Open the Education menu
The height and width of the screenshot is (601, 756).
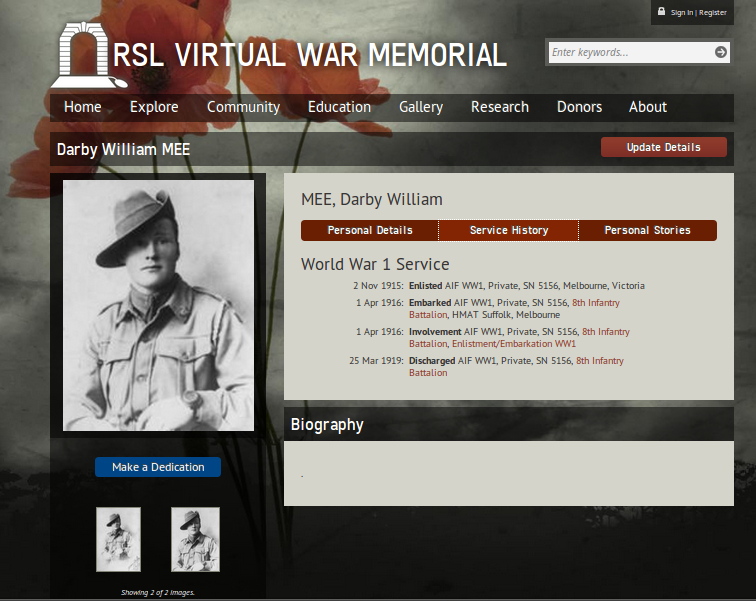click(x=339, y=107)
